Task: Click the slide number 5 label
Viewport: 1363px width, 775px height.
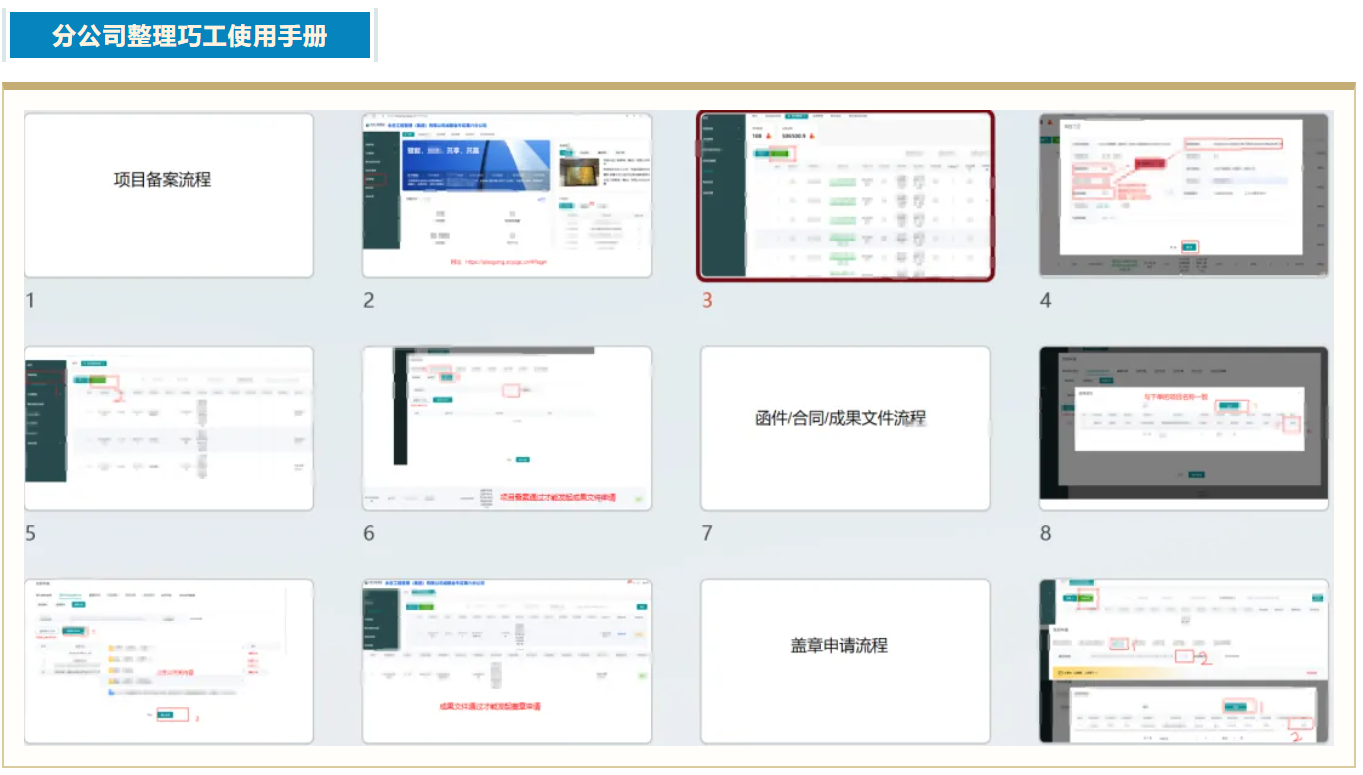Action: tap(30, 533)
